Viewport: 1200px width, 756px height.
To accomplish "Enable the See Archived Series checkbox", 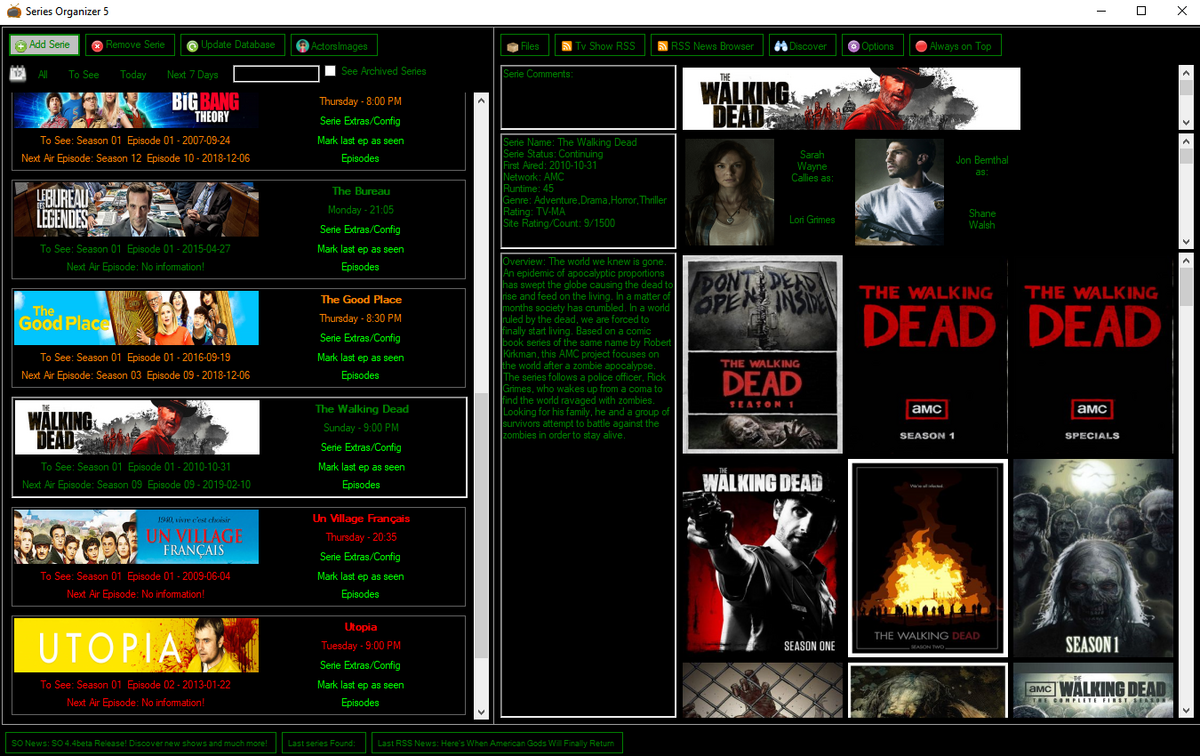I will click(330, 72).
